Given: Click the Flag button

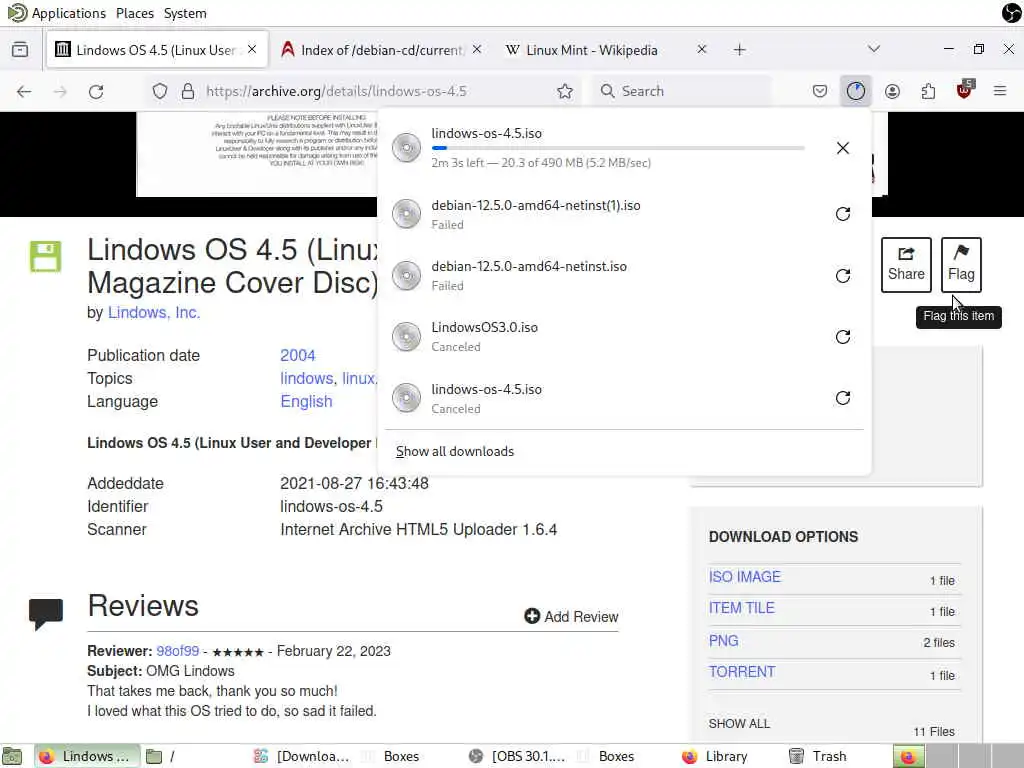Looking at the screenshot, I should (961, 264).
